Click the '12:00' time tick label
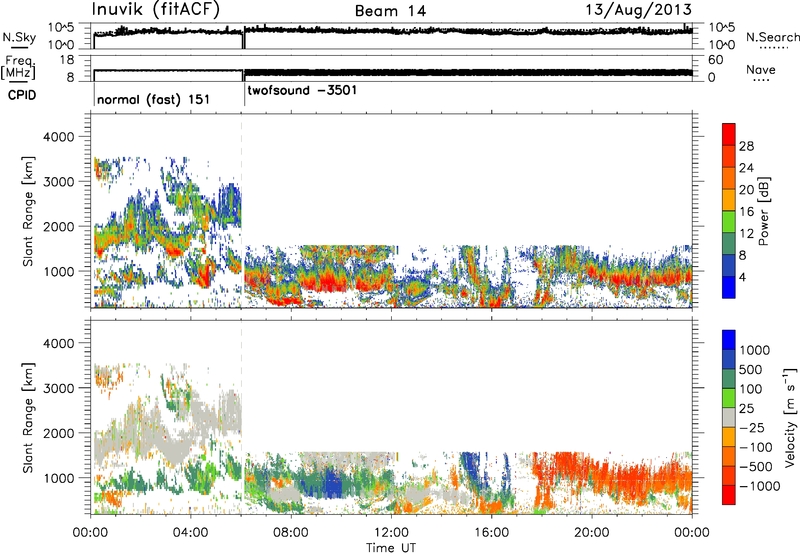The image size is (800, 554). coord(391,533)
